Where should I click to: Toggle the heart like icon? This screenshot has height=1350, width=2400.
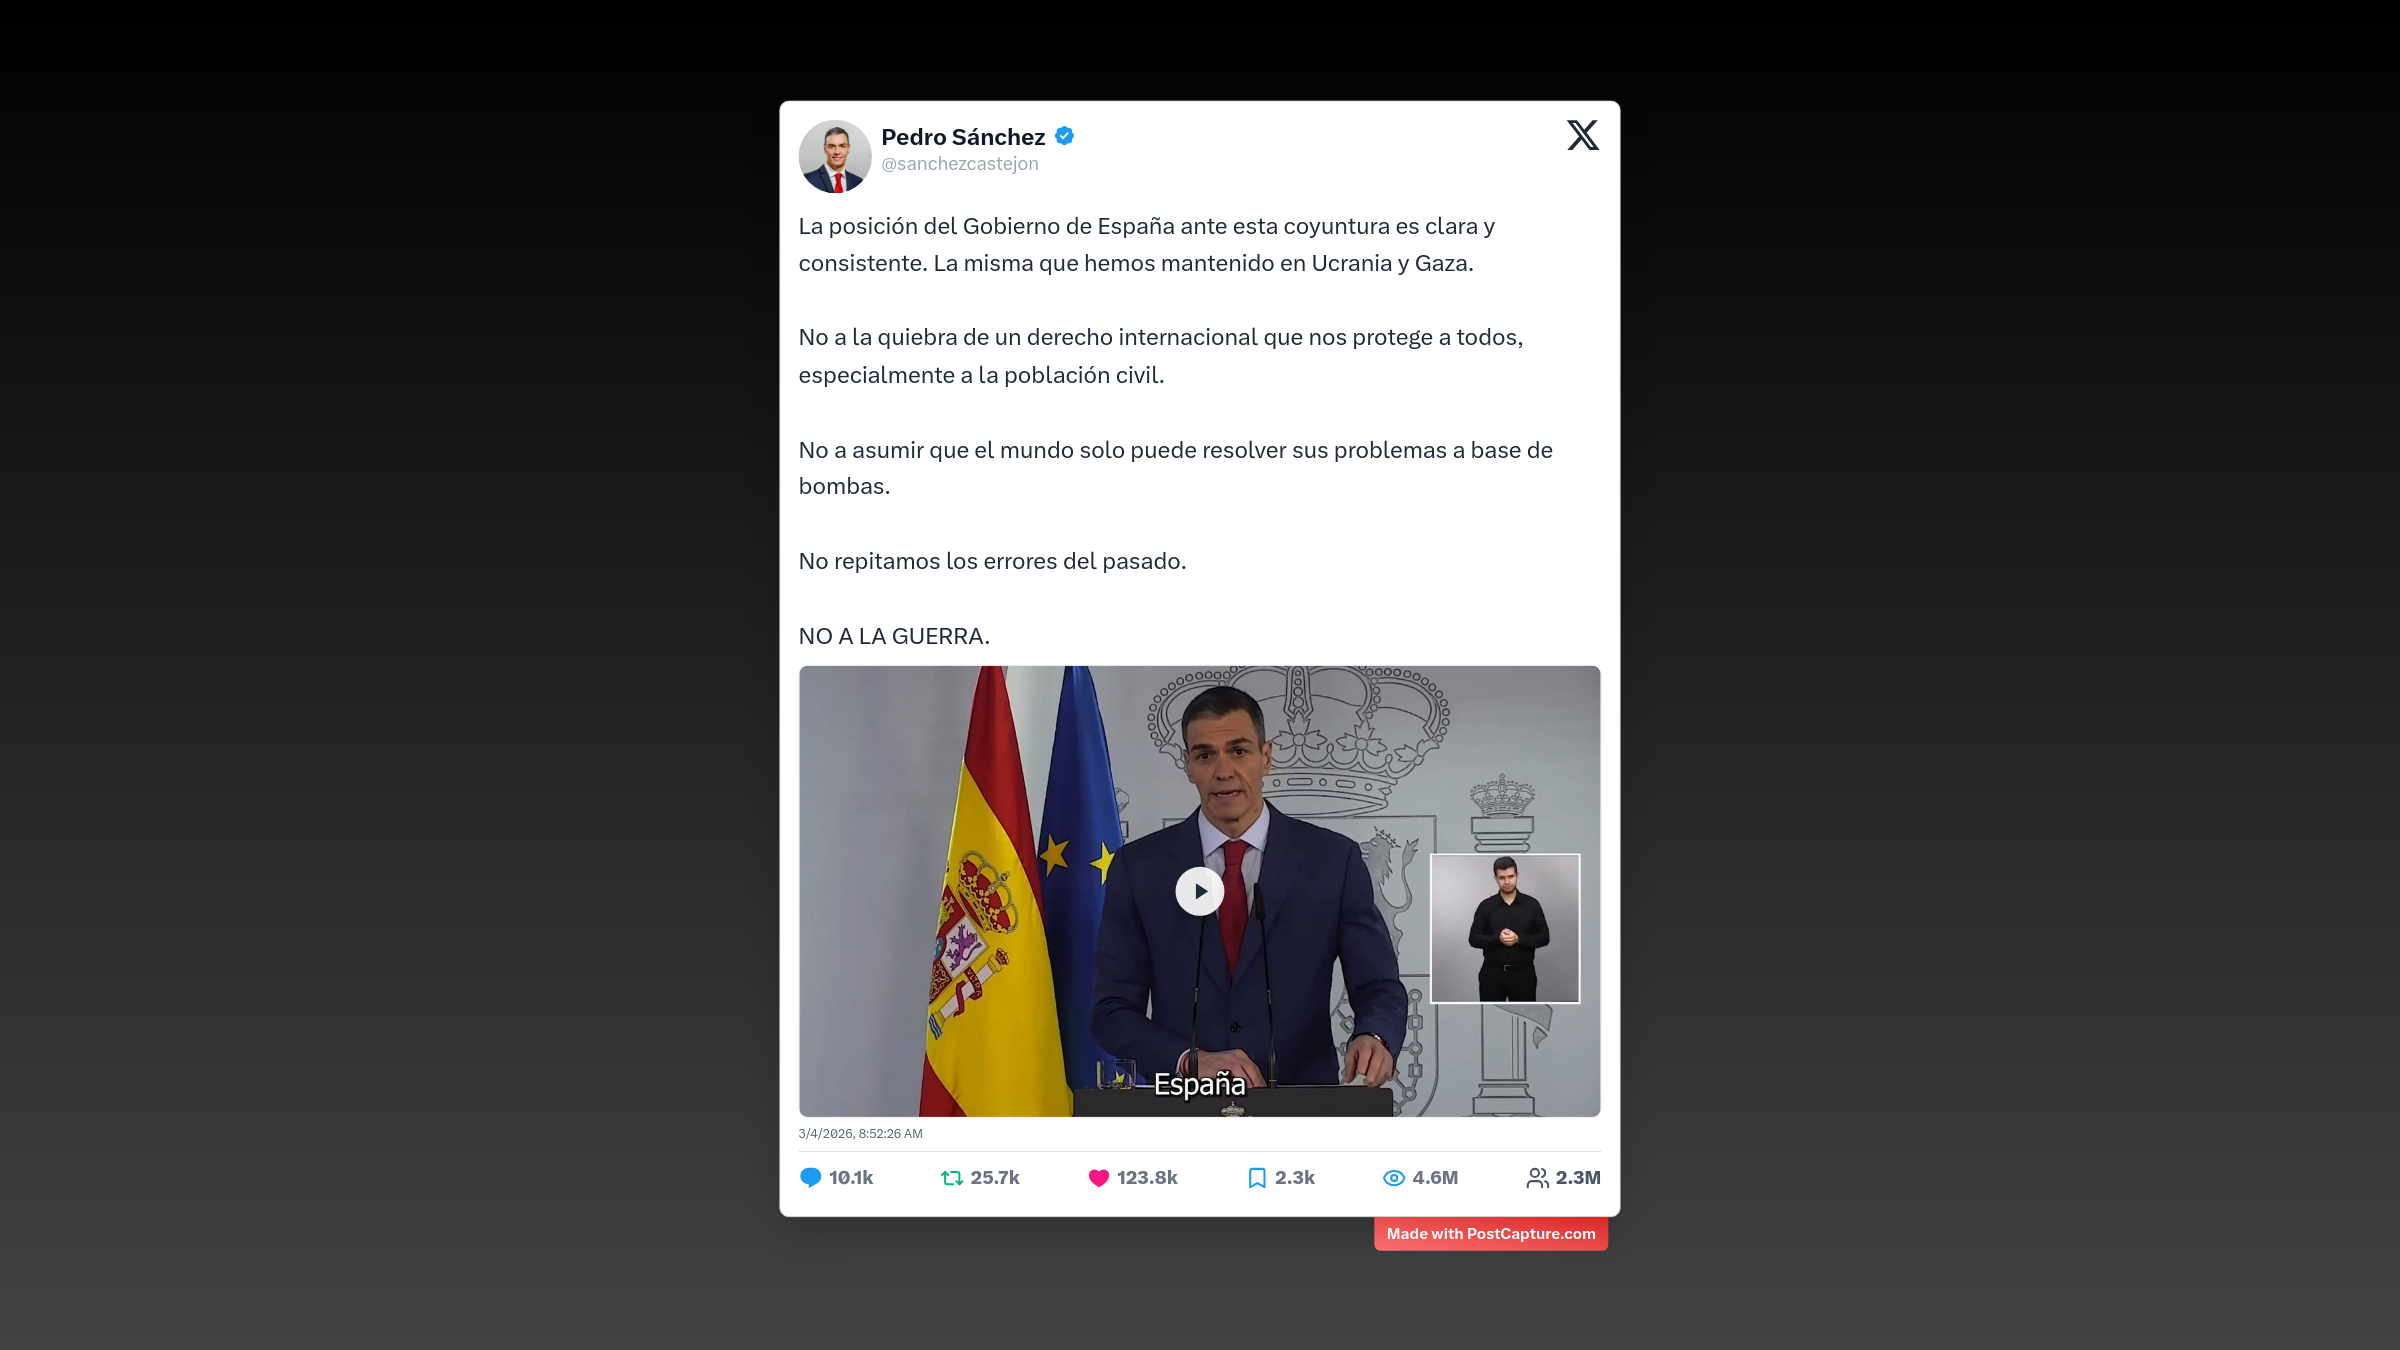click(1098, 1178)
